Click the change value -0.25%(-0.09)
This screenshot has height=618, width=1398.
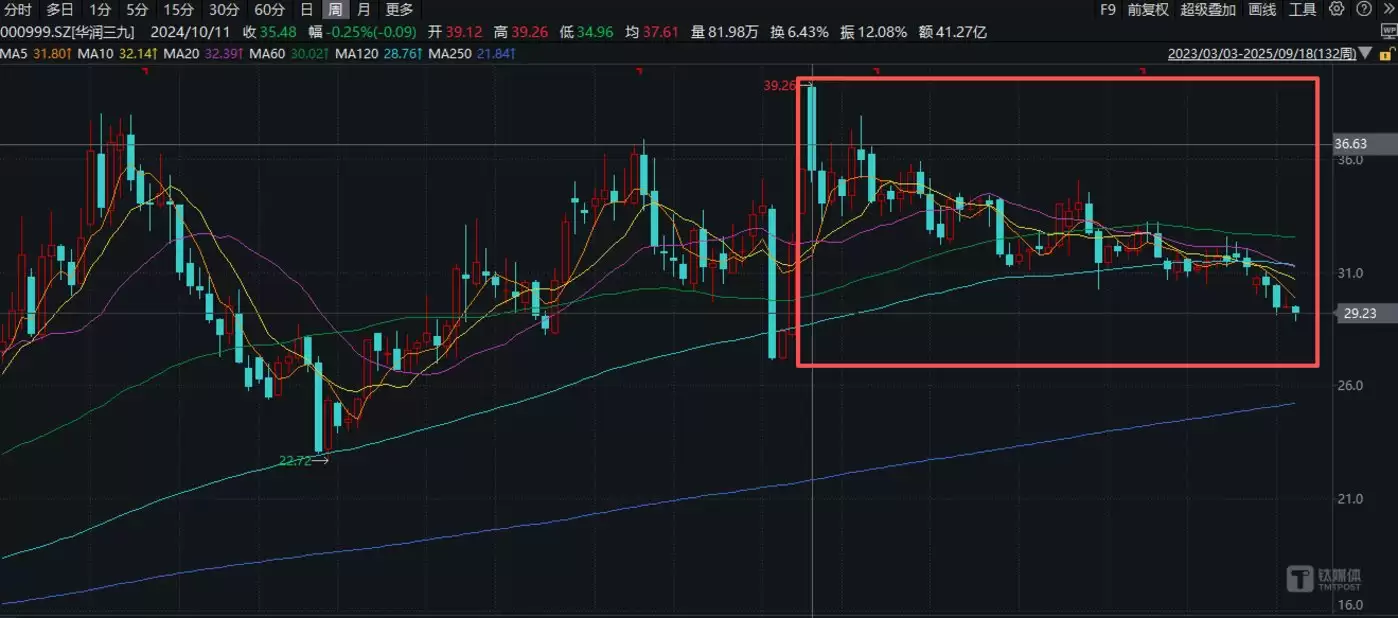pyautogui.click(x=372, y=32)
